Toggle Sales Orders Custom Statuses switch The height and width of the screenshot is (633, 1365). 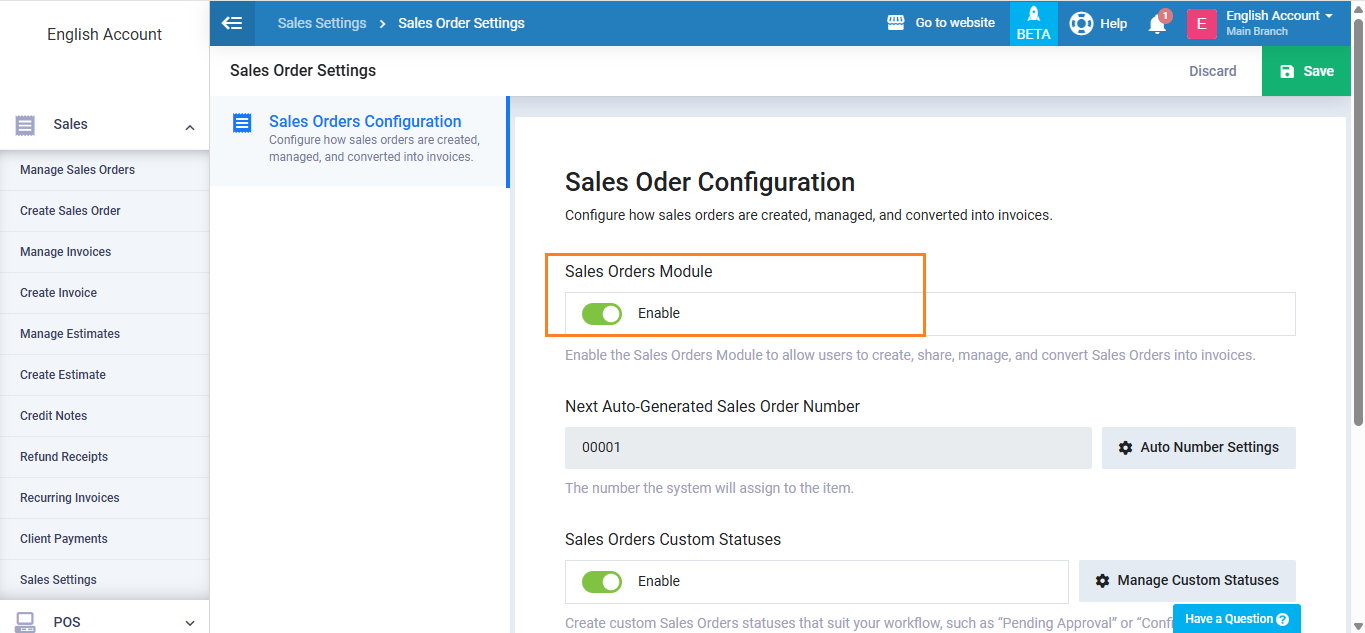click(x=602, y=582)
